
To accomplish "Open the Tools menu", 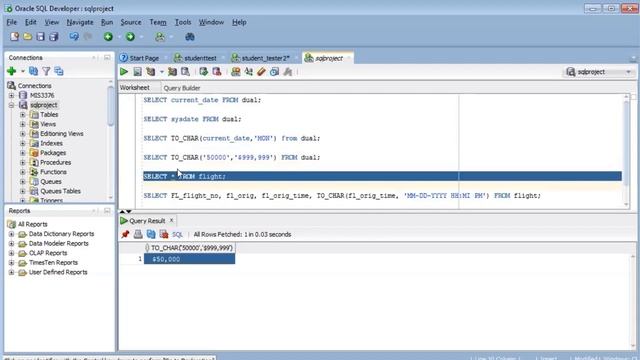I will [183, 22].
